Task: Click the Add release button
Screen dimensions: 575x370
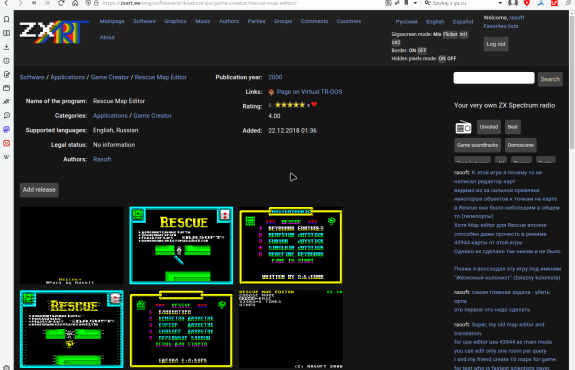Action: (39, 190)
